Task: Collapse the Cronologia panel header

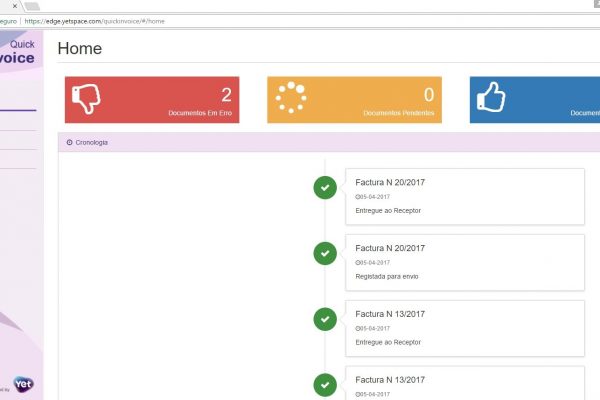Action: 300,142
